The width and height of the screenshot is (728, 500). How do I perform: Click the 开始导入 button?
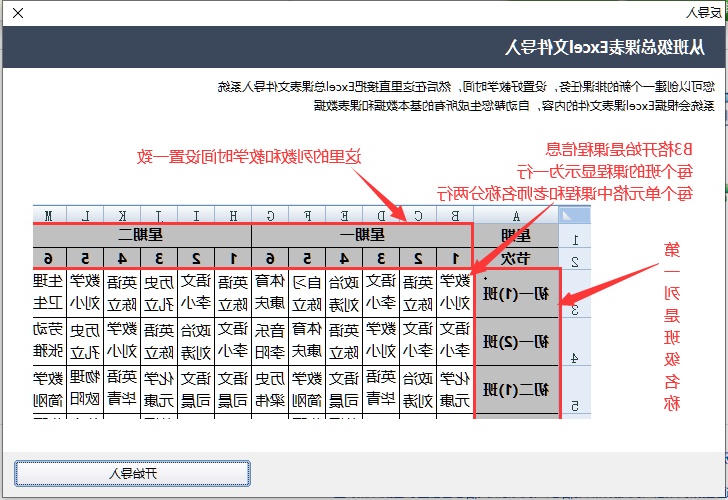pos(132,473)
